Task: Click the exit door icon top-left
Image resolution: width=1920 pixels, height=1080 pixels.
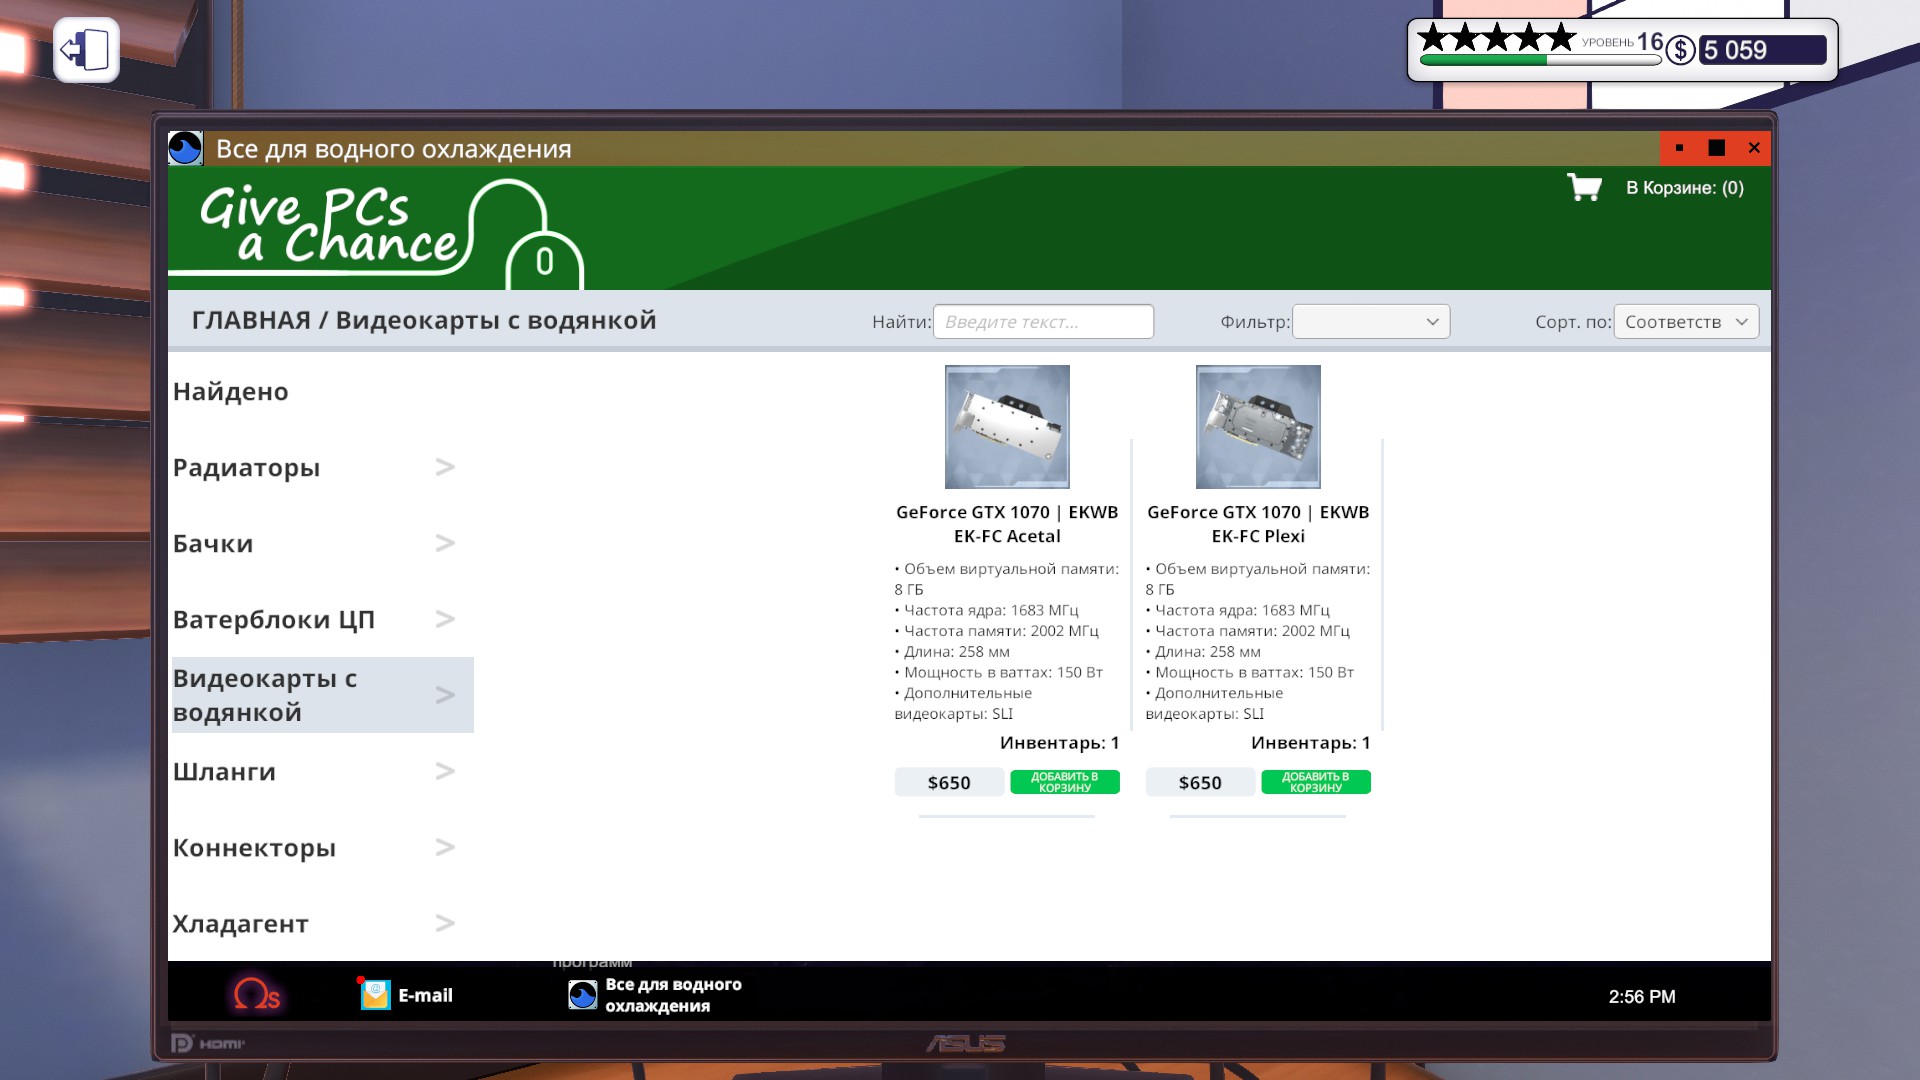Action: click(86, 50)
